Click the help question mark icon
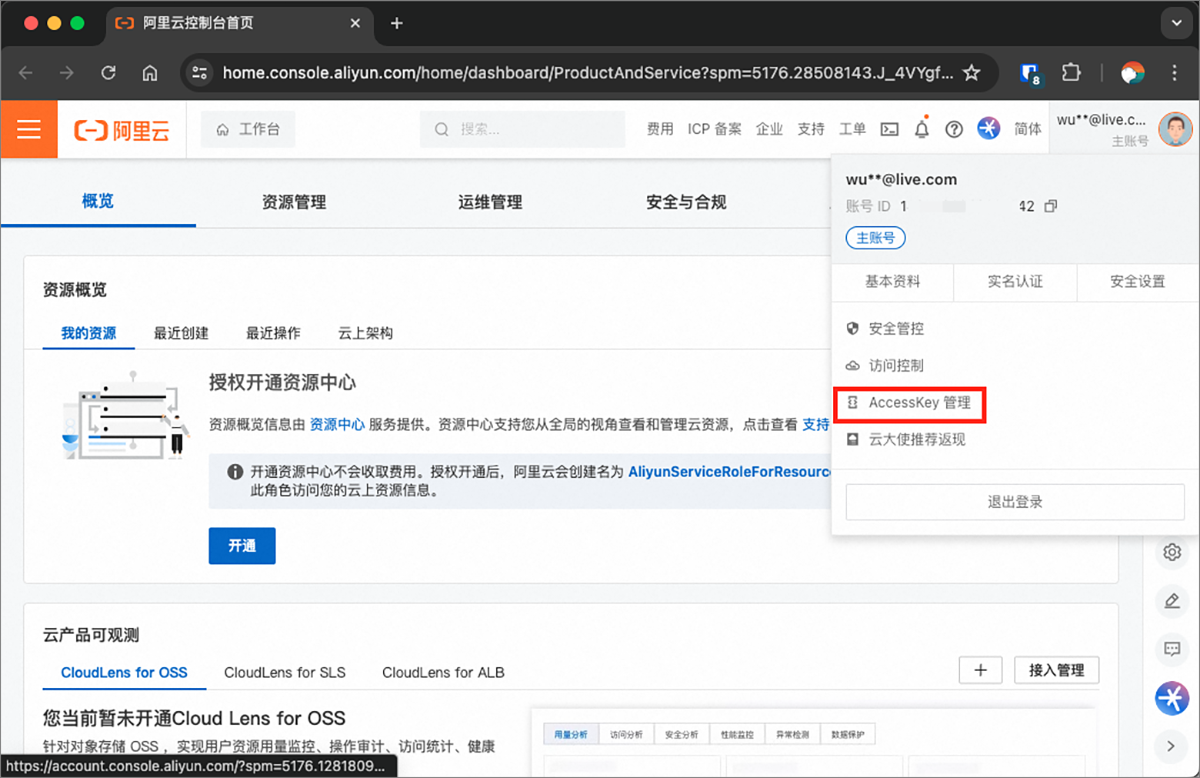 pyautogui.click(x=954, y=129)
